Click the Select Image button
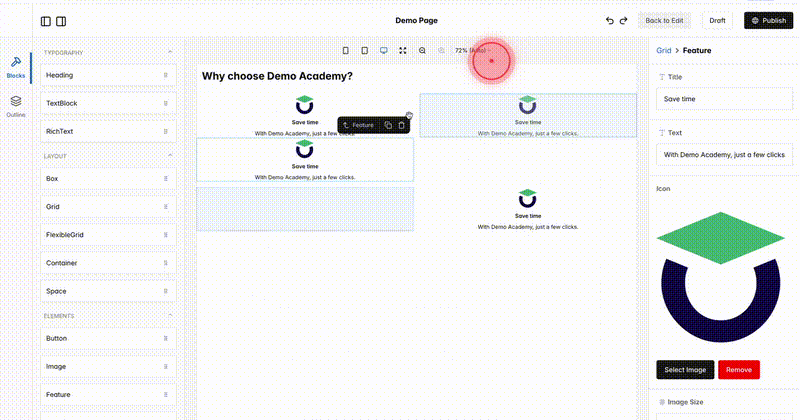The width and height of the screenshot is (800, 420). [x=685, y=369]
